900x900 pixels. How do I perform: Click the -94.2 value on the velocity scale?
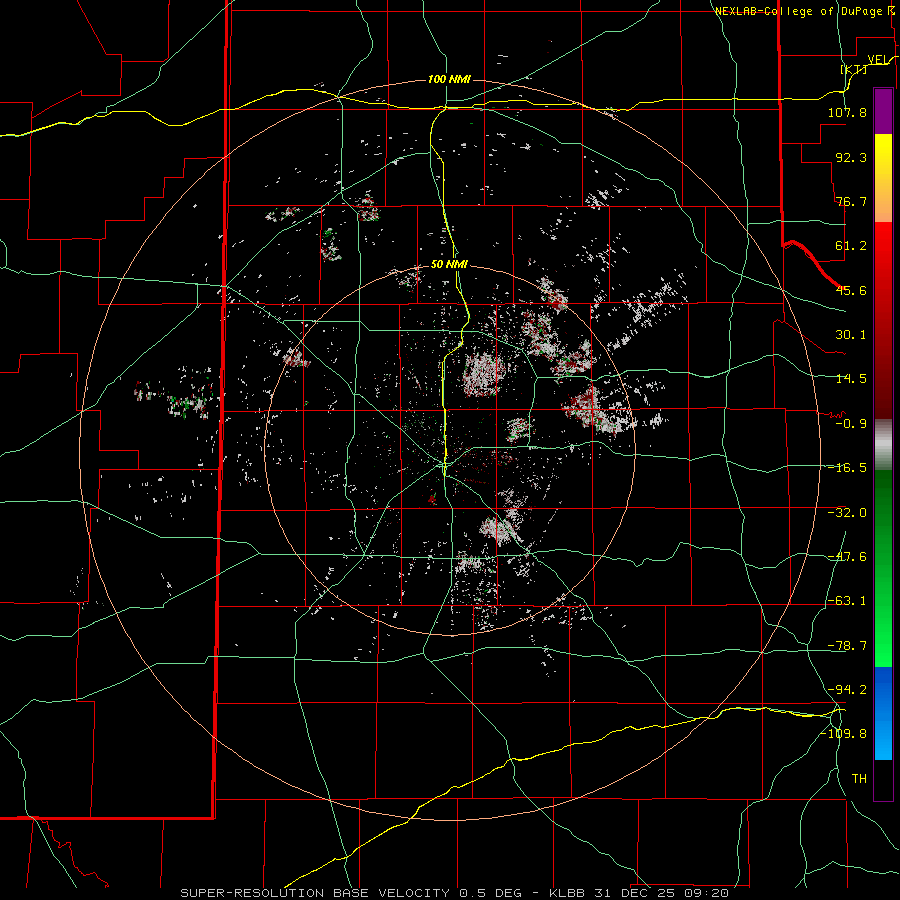pos(847,690)
